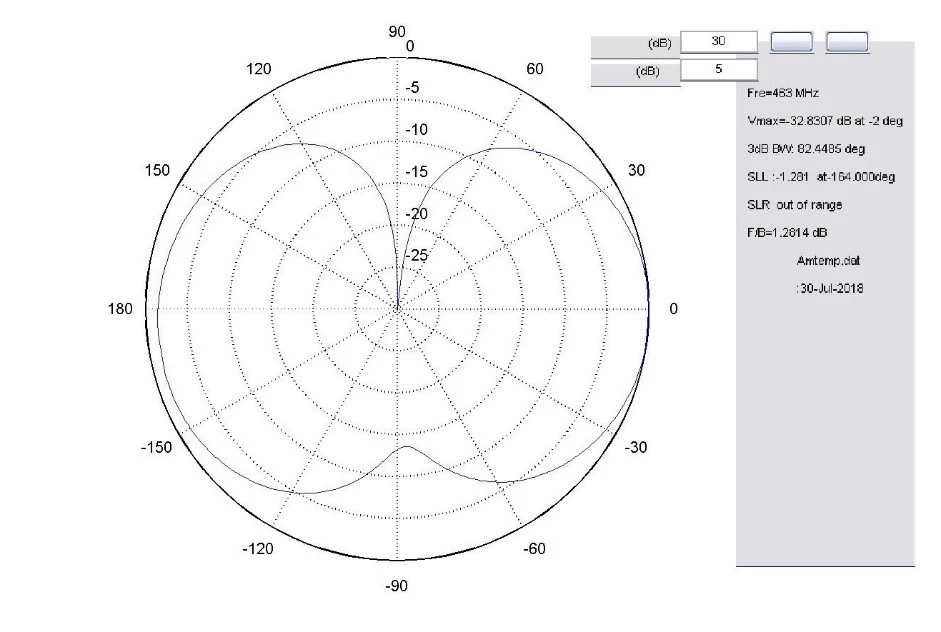This screenshot has height=632, width=941.
Task: Click the Vmax reading in the info panel
Action: point(825,121)
